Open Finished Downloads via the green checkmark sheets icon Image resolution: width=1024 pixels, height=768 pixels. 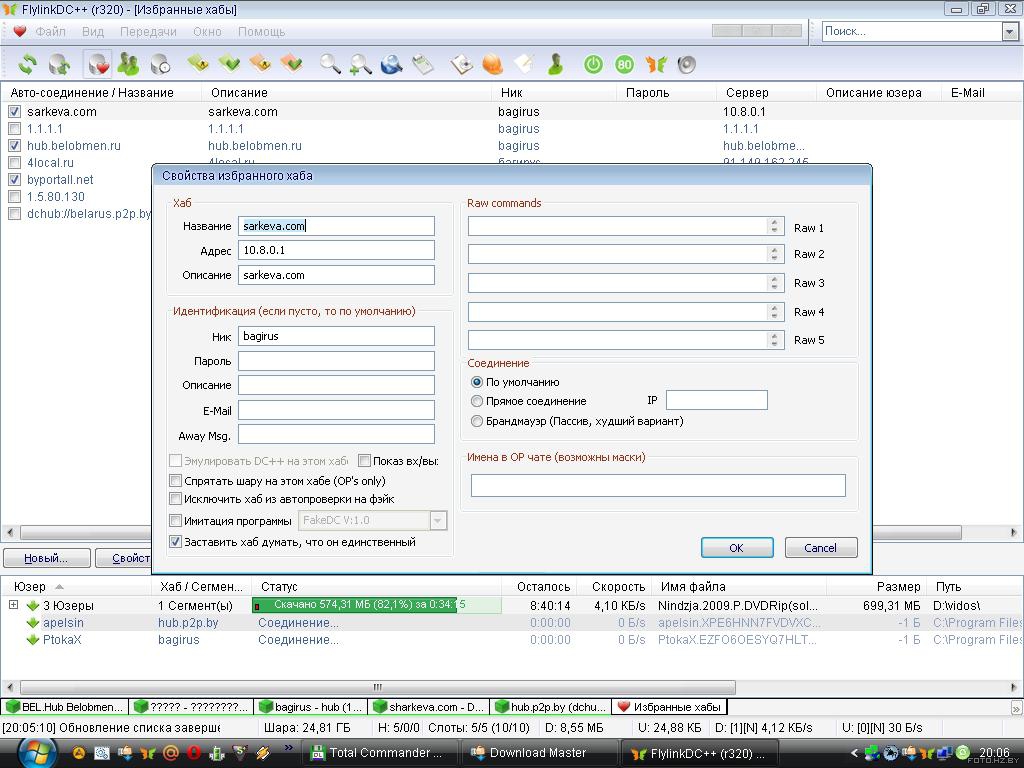pos(229,64)
